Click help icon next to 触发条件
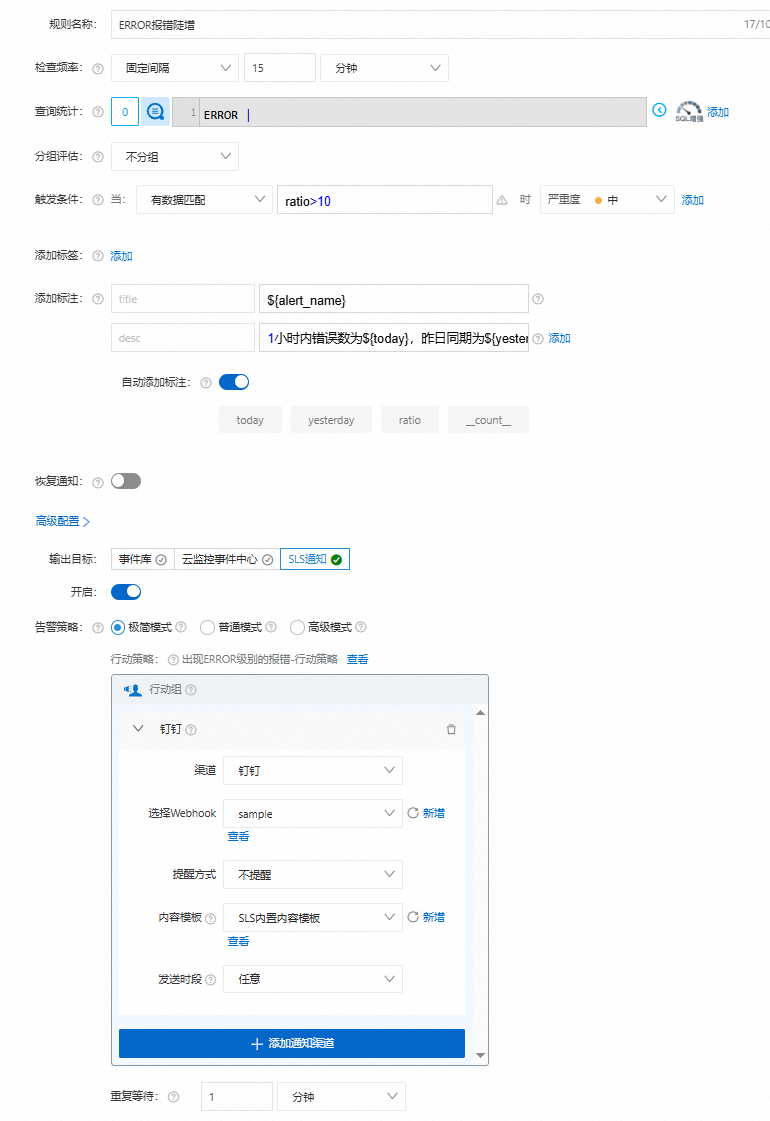This screenshot has width=770, height=1121. point(98,200)
